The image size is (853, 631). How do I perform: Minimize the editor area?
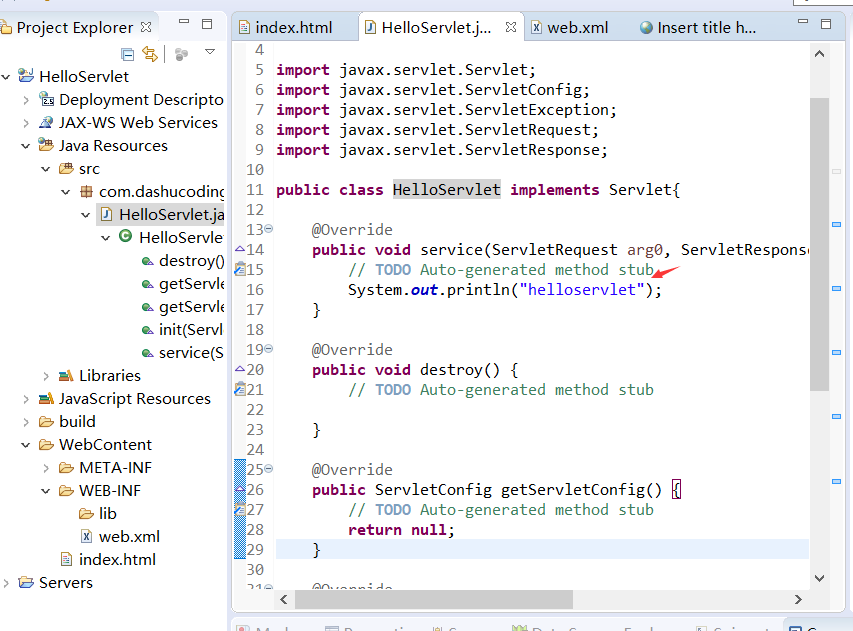pyautogui.click(x=803, y=21)
